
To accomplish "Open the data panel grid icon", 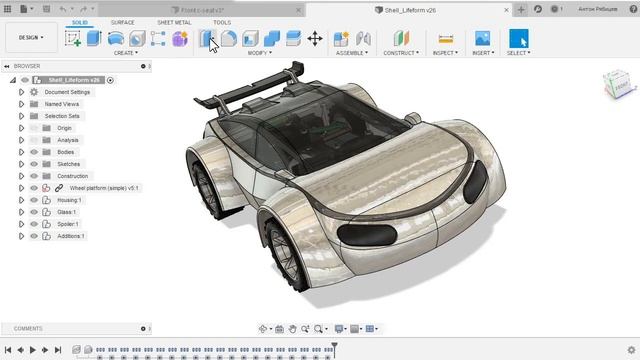I will (7, 9).
